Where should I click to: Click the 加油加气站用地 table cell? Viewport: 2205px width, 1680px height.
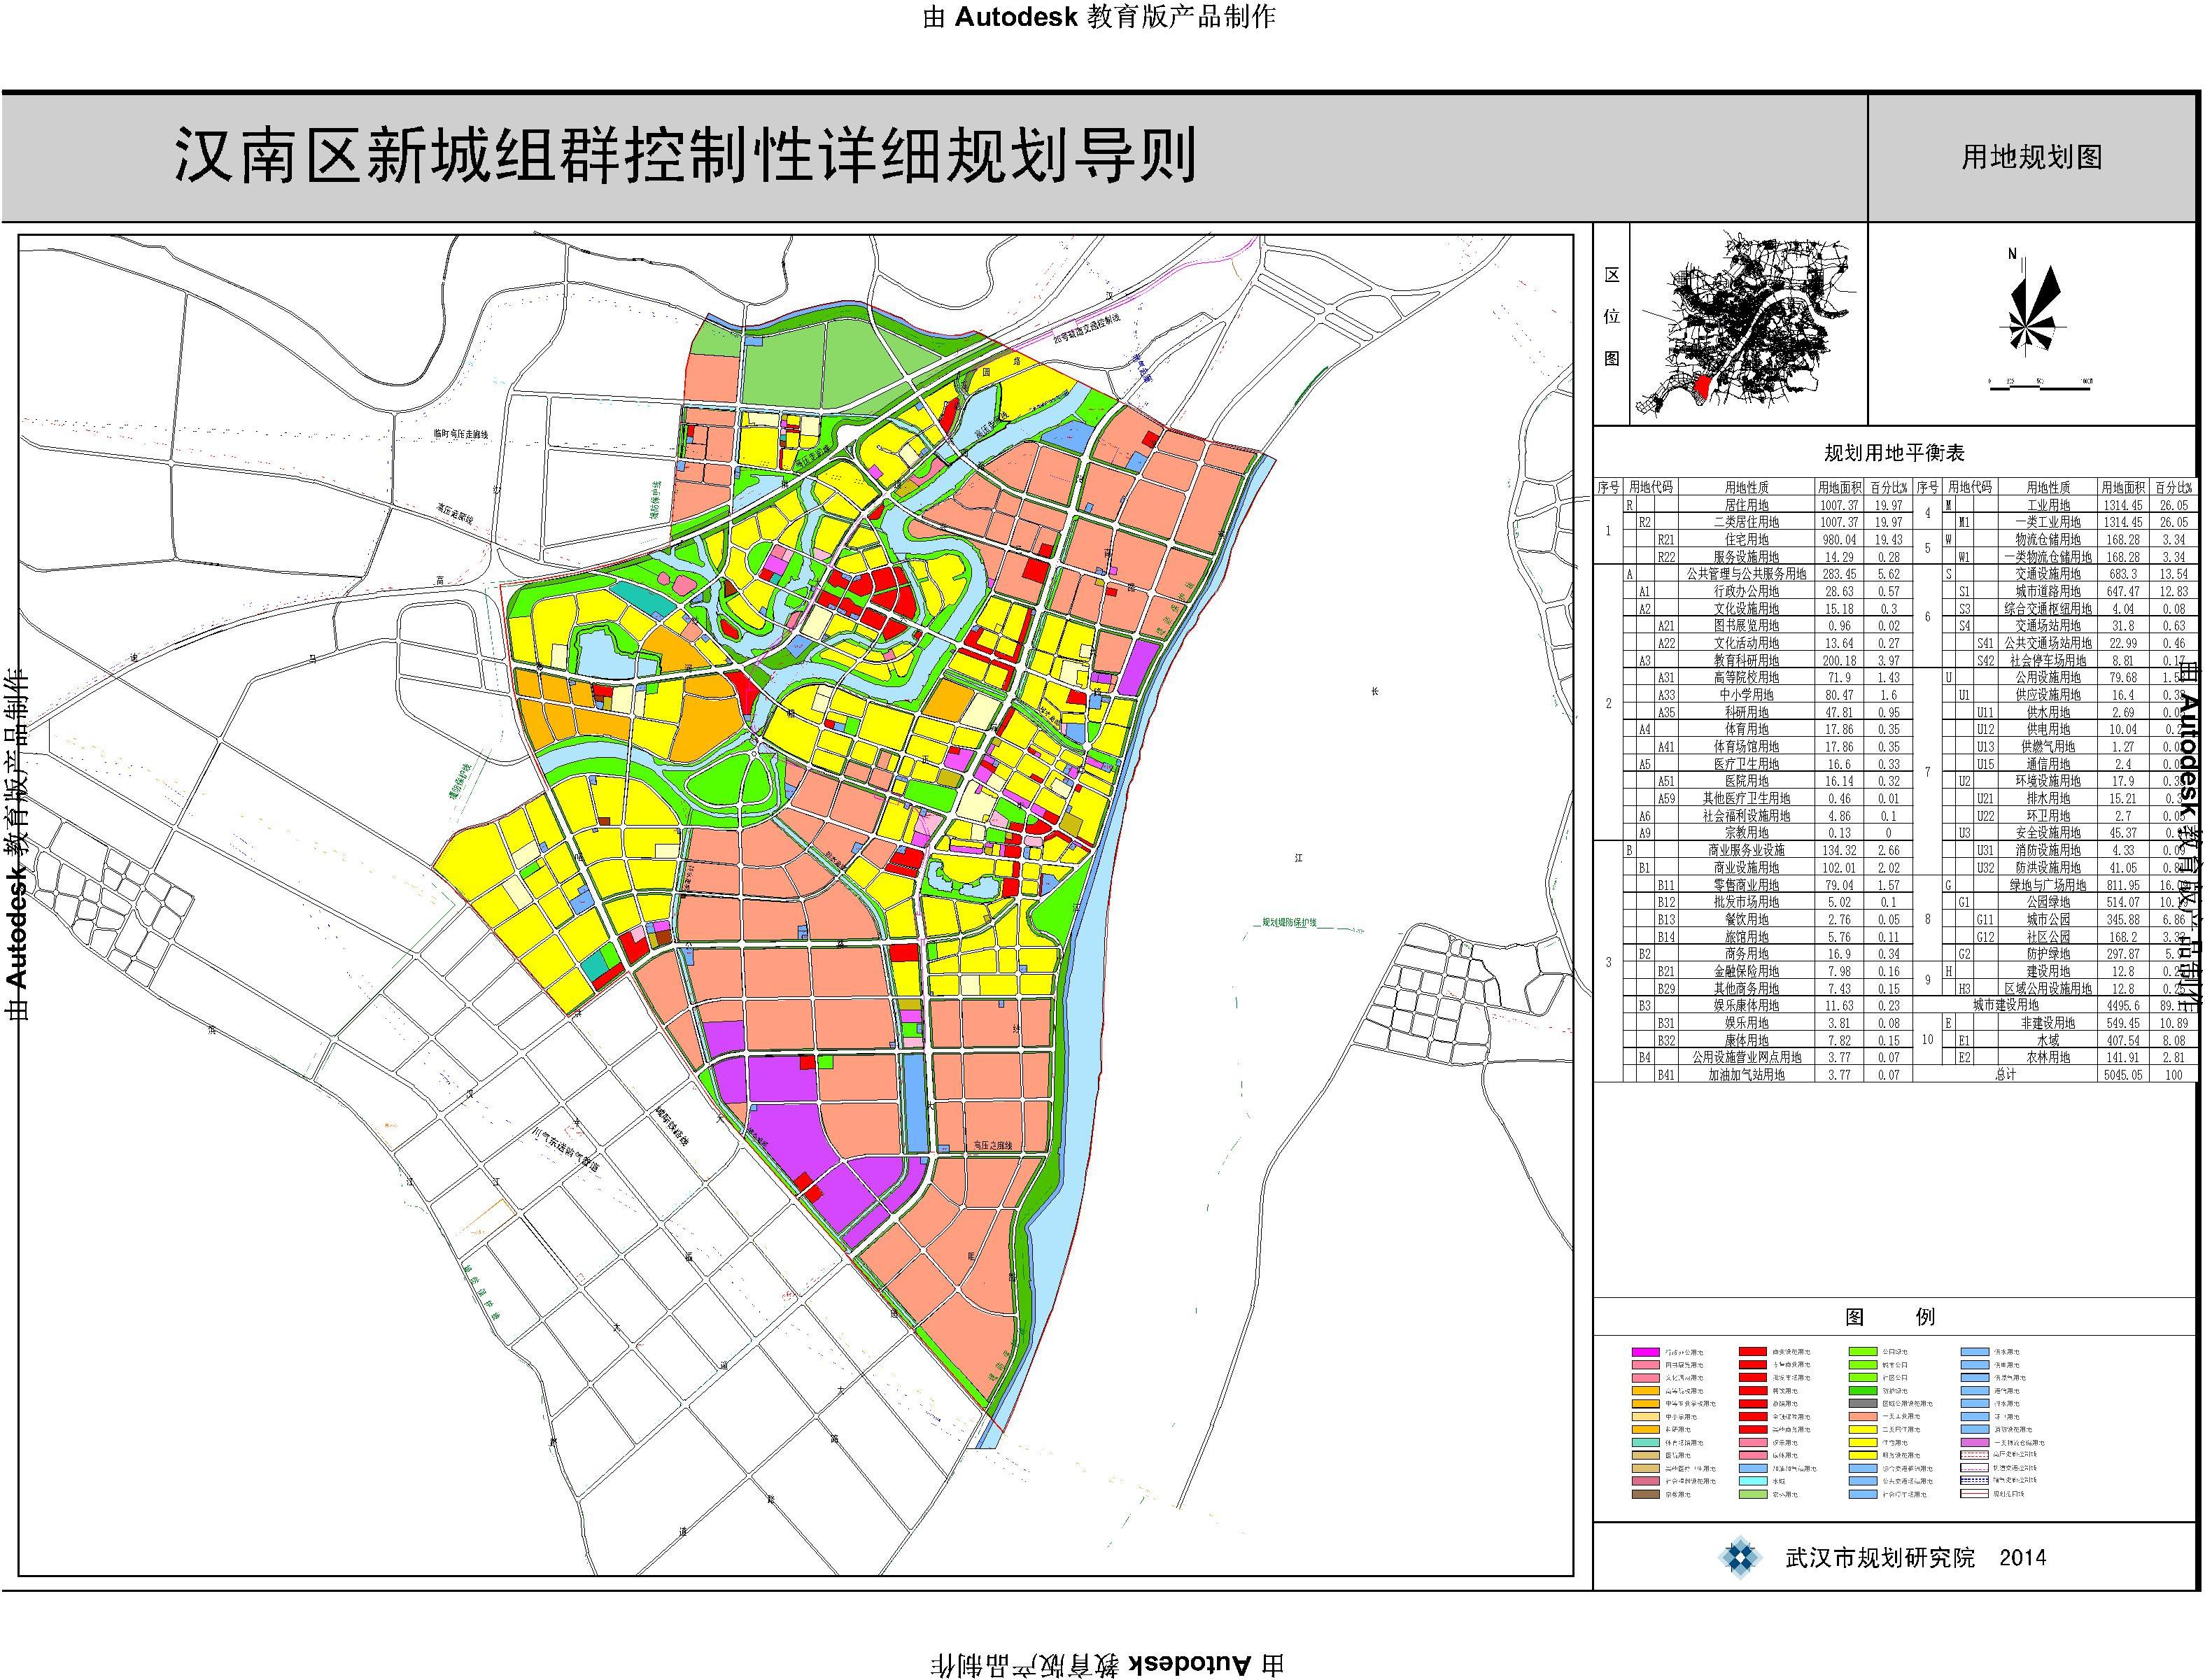click(1746, 1075)
